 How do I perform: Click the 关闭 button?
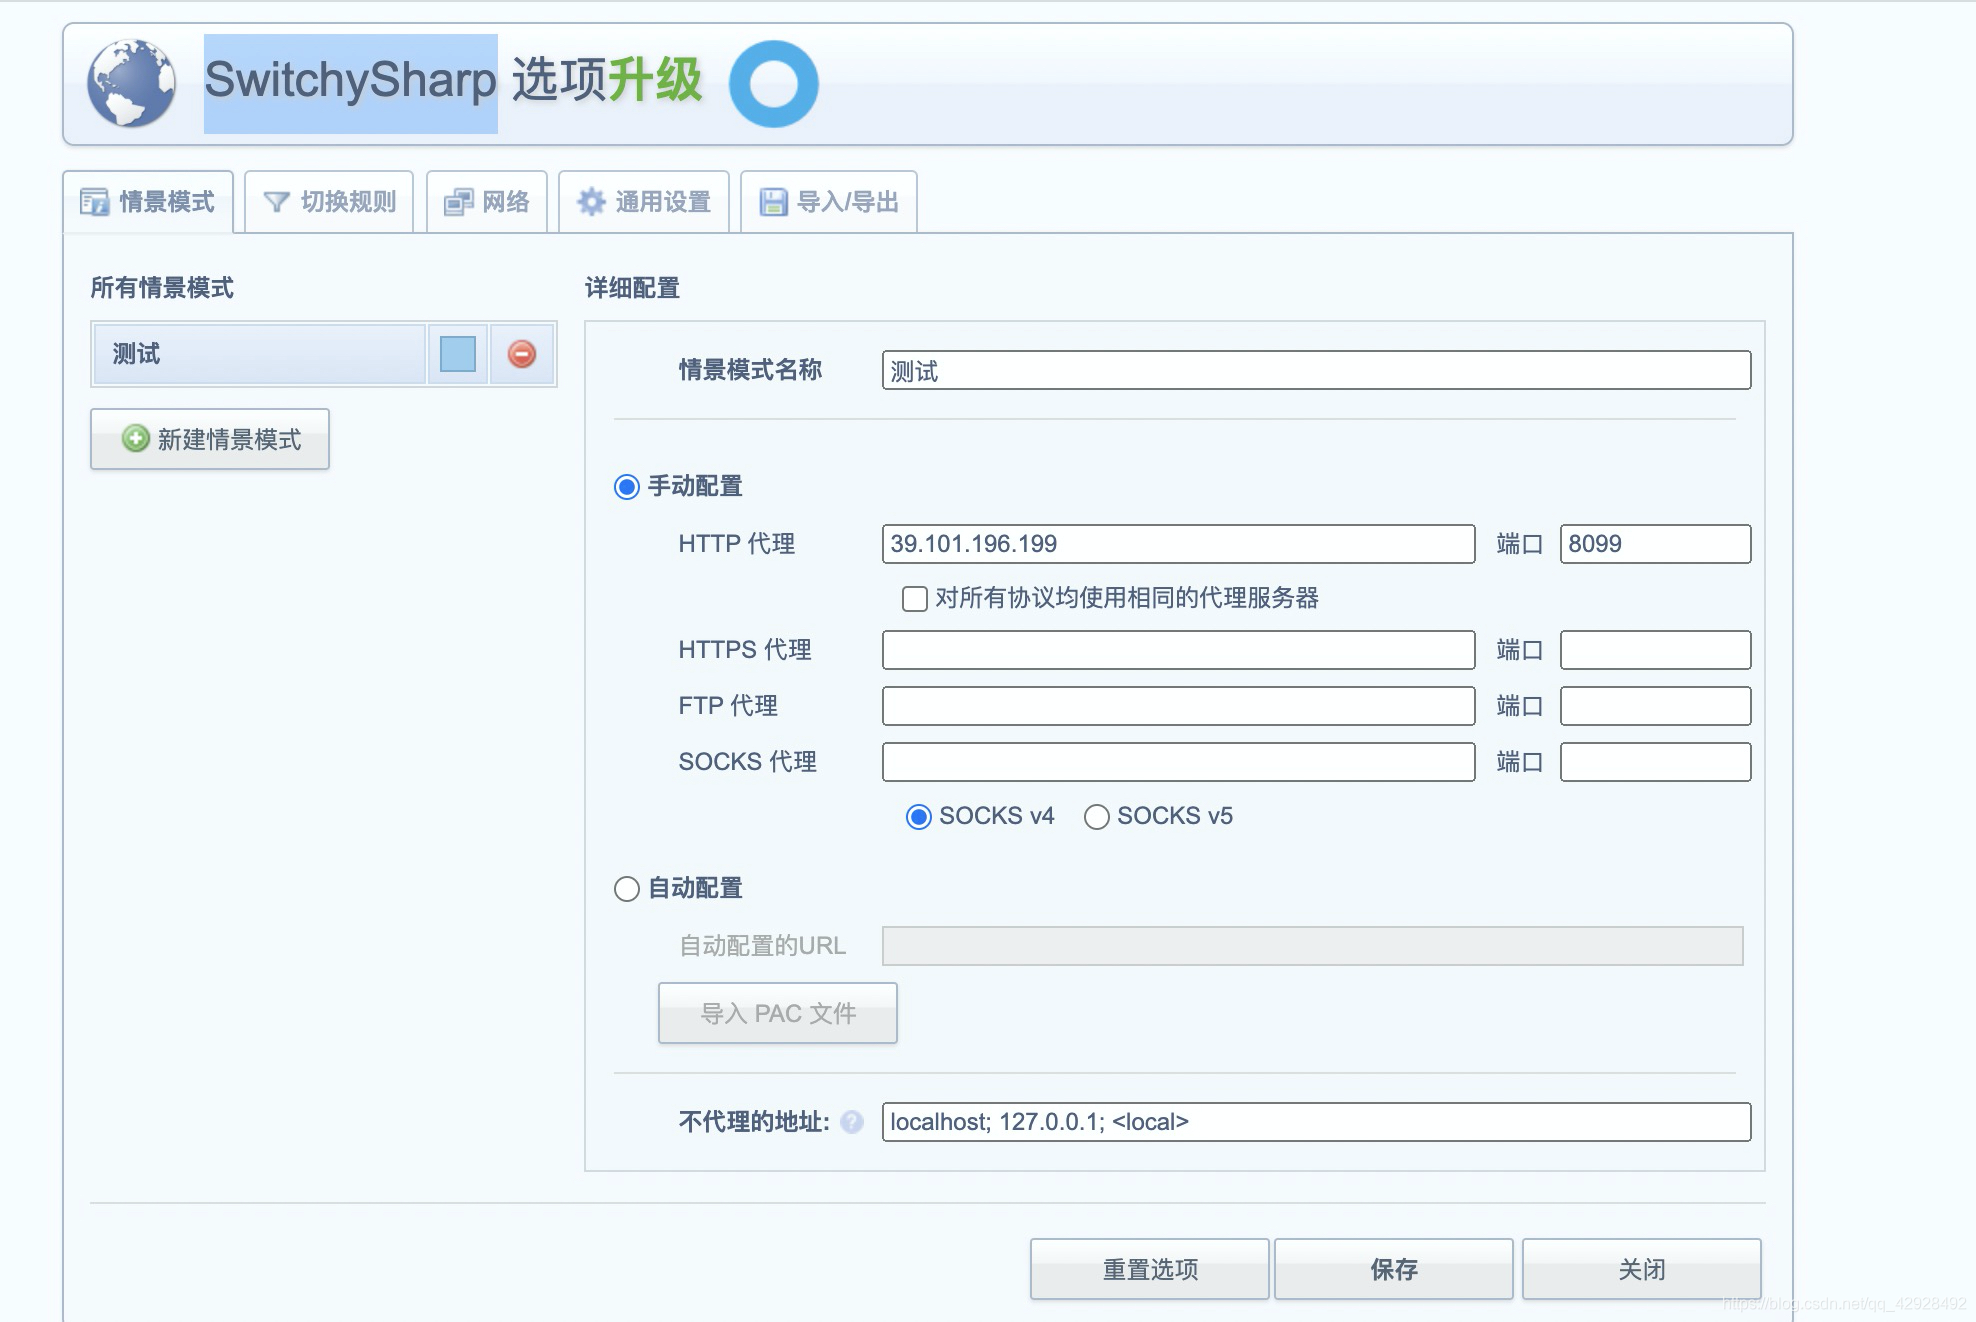click(x=1642, y=1269)
